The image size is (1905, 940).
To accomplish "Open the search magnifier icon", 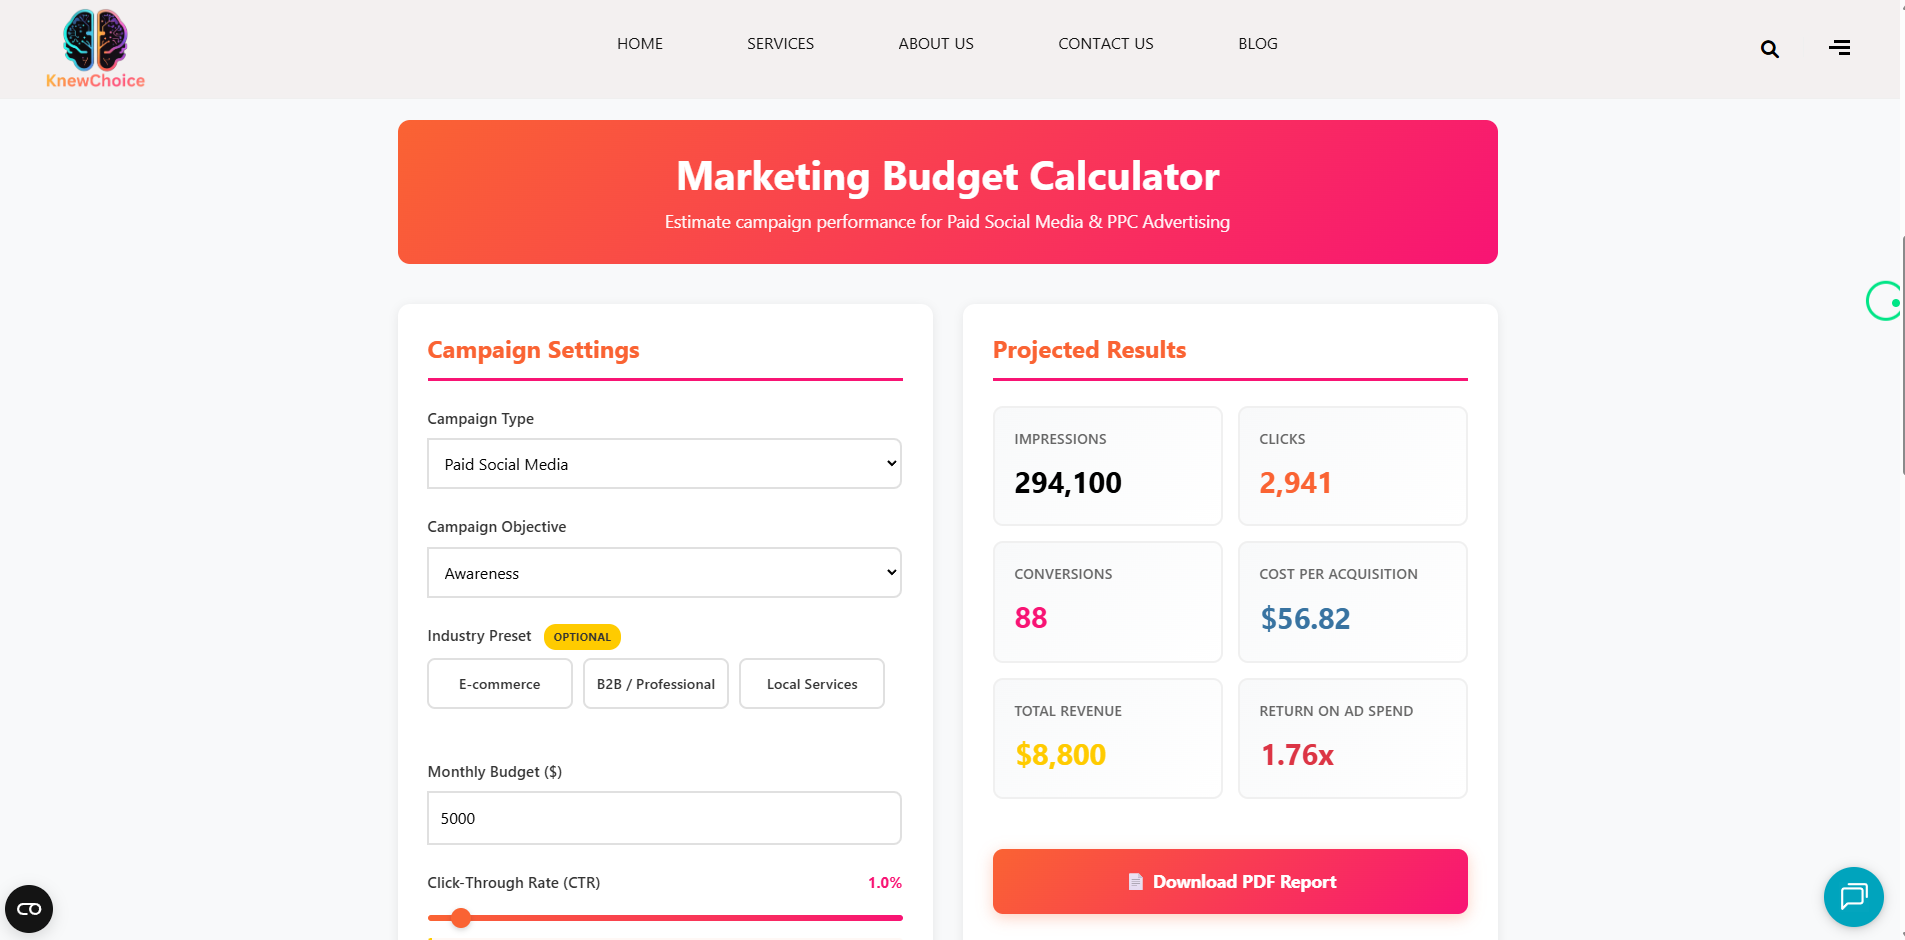I will click(x=1769, y=49).
